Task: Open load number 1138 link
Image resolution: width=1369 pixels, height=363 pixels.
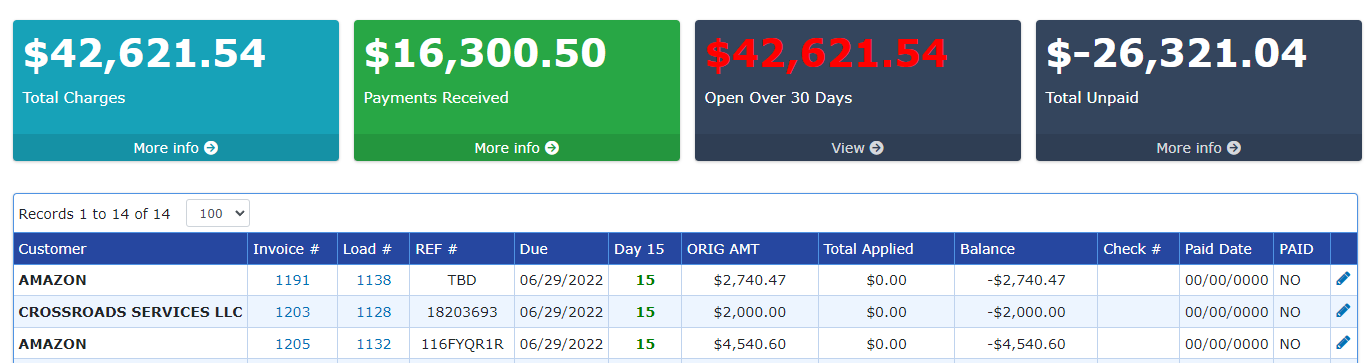Action: click(x=374, y=280)
